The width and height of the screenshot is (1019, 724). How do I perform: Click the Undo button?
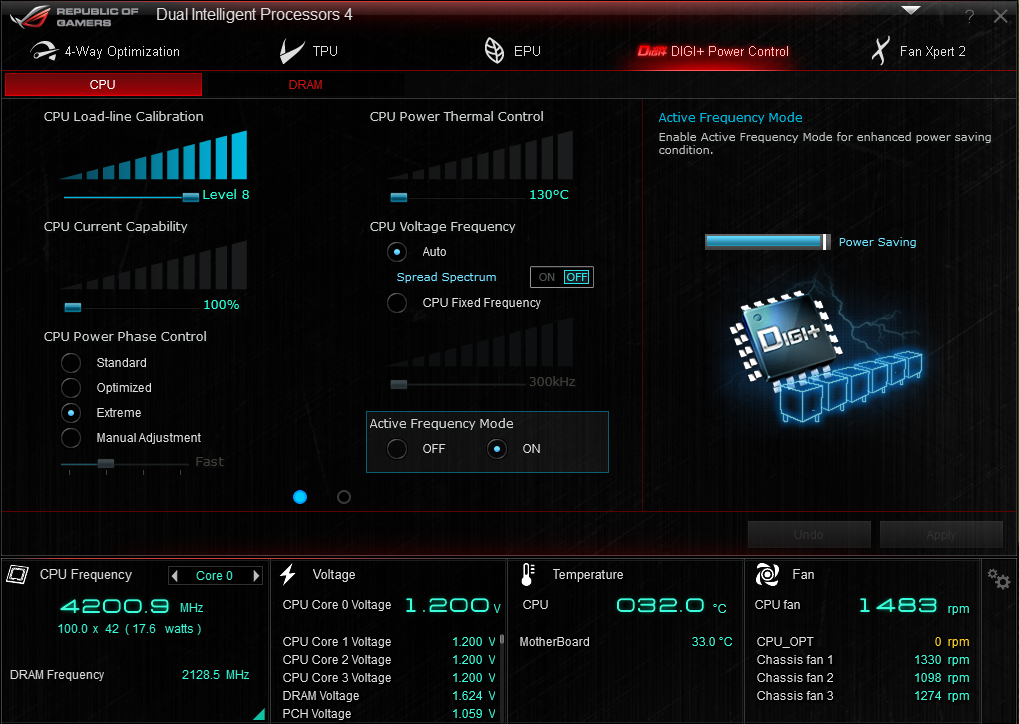809,534
